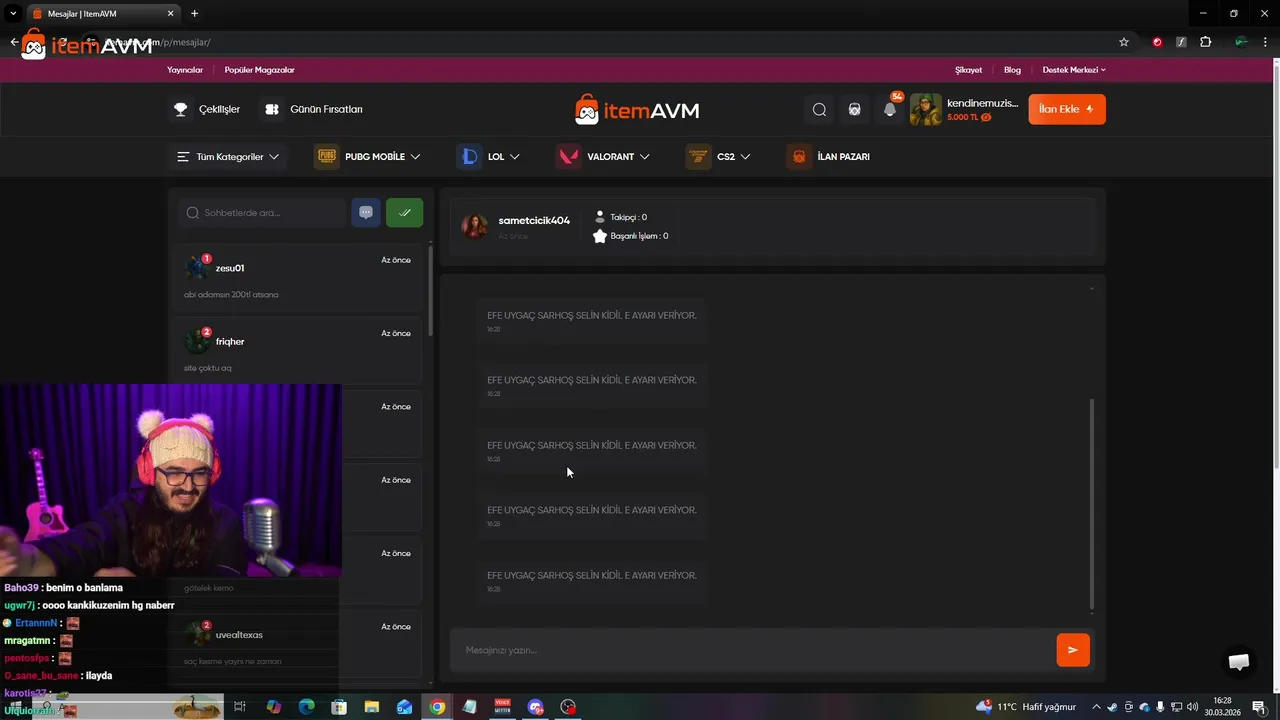Open Yayıncılar in the top bar

pos(185,70)
